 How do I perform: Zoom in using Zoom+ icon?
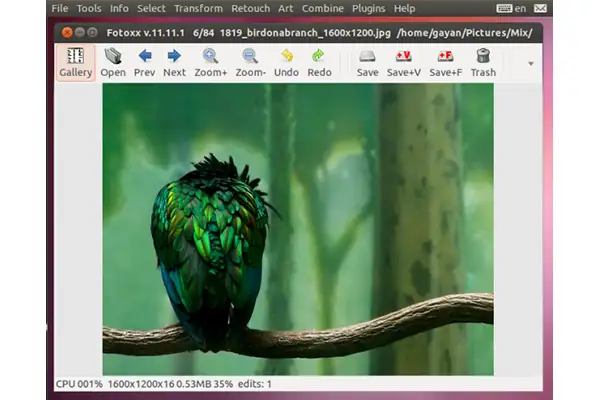point(210,62)
